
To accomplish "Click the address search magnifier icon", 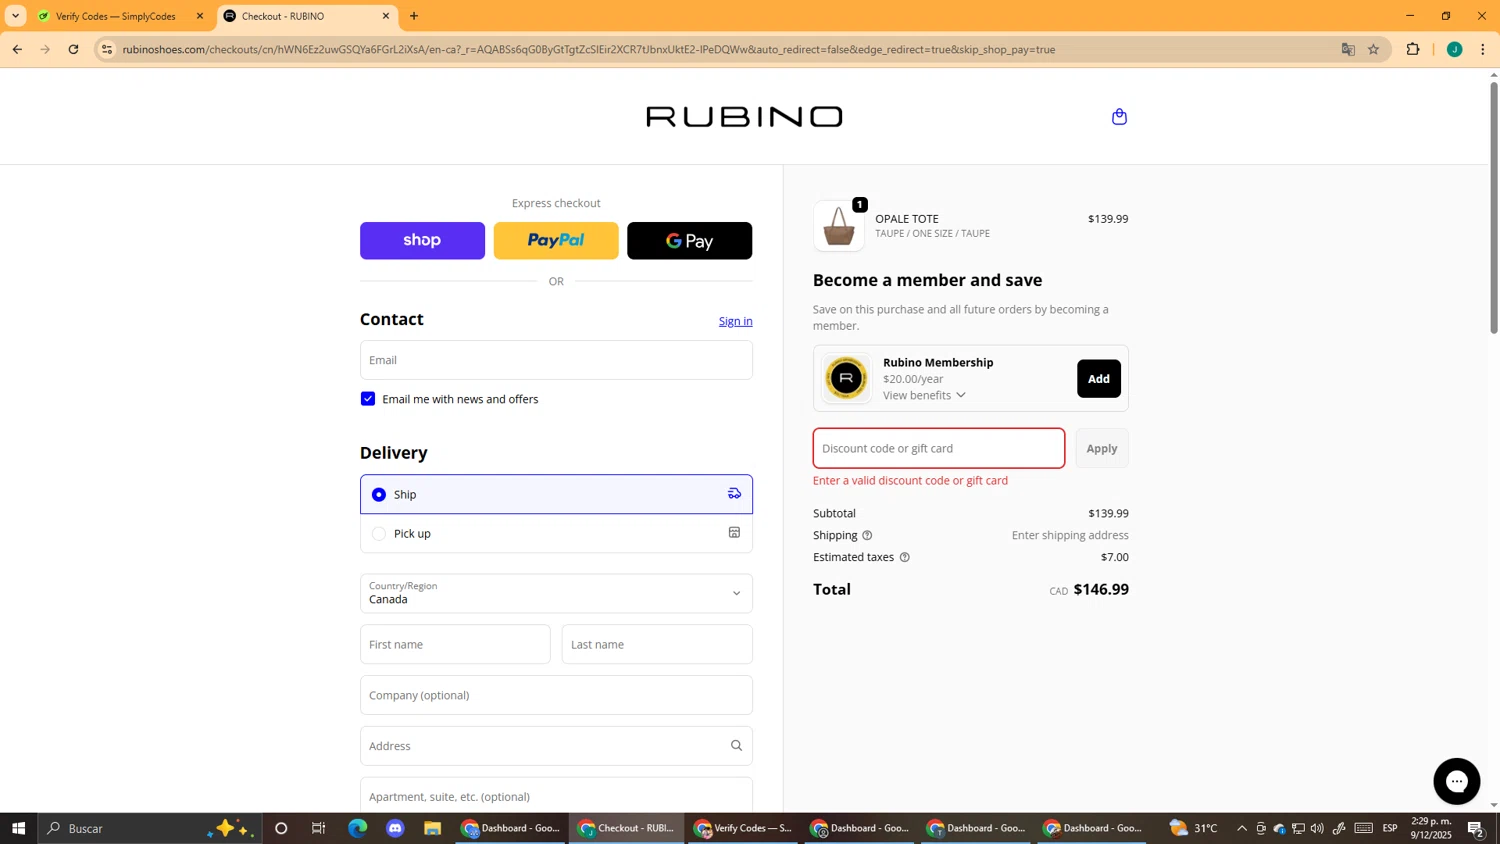I will [736, 746].
